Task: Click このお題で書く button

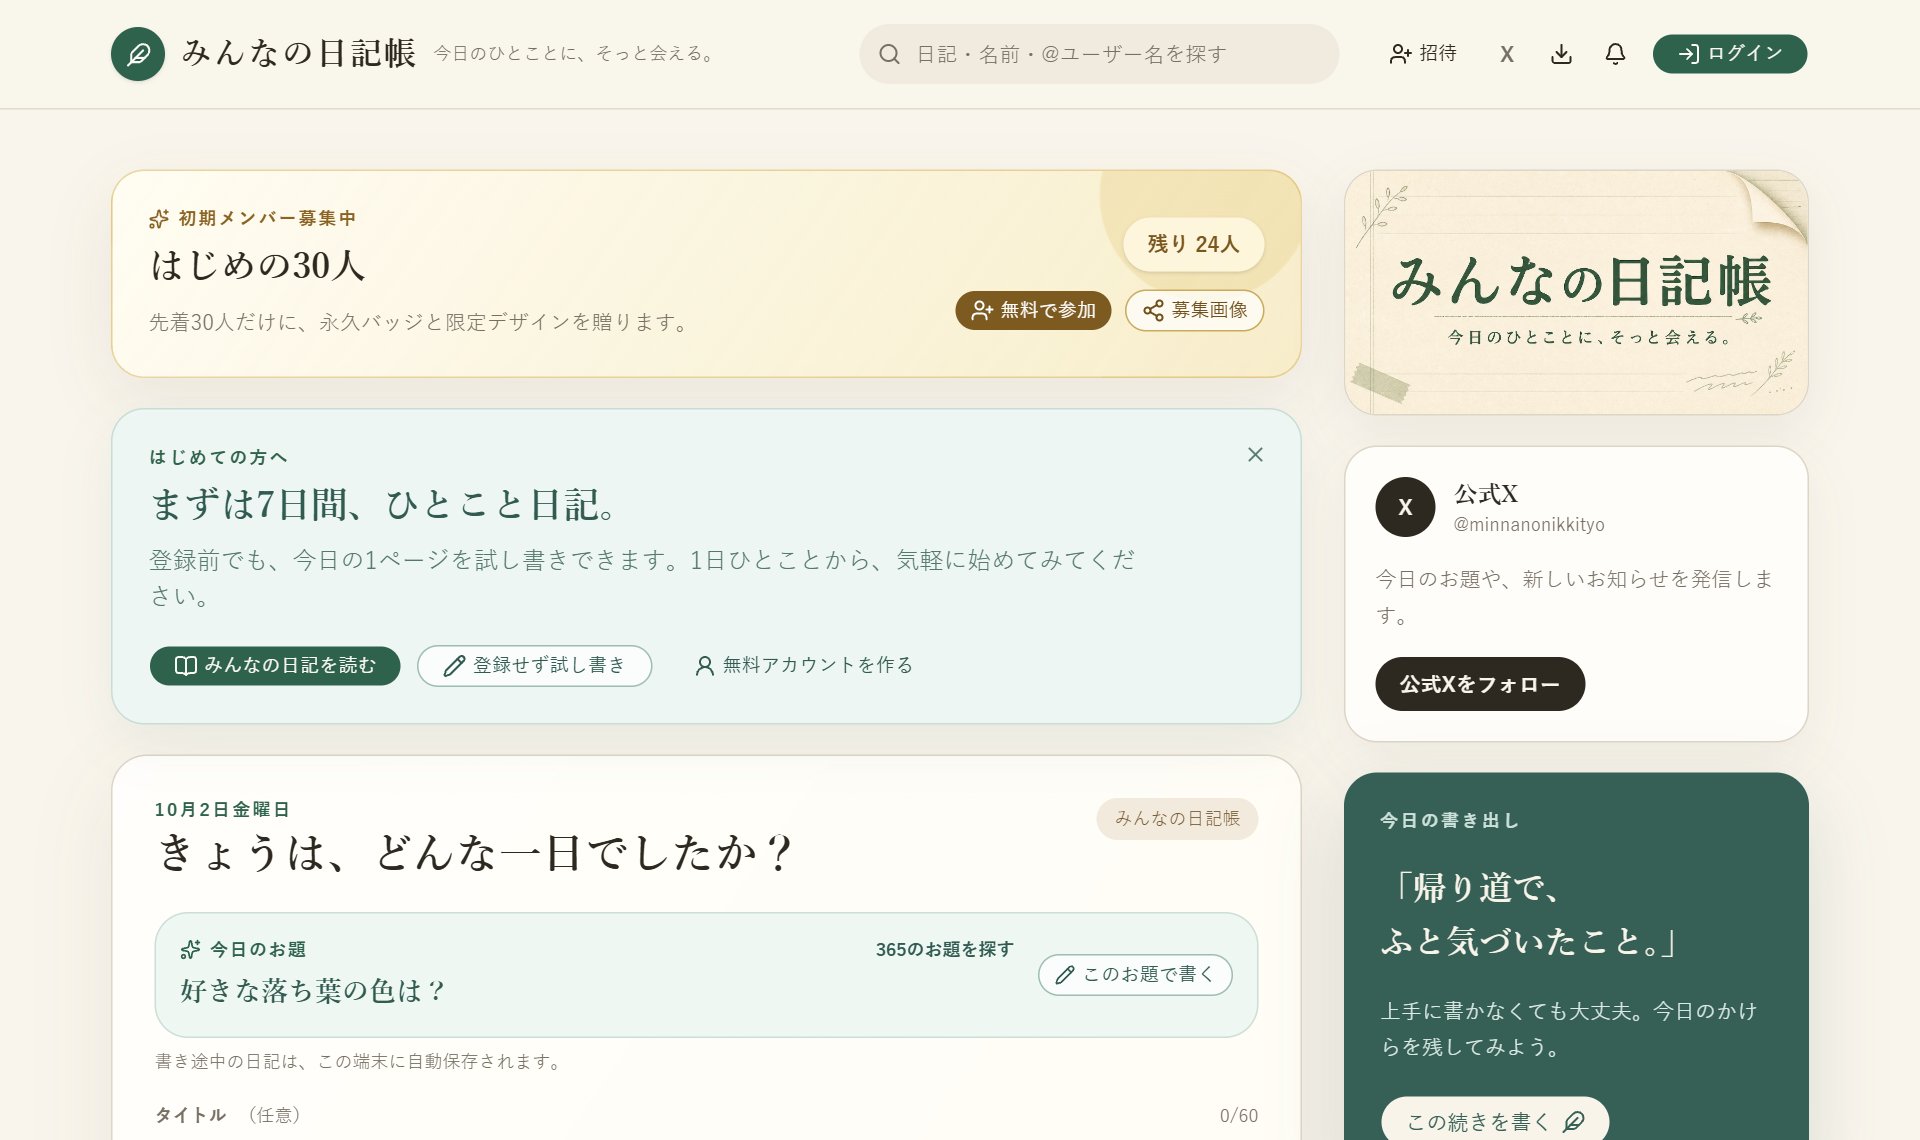Action: click(1135, 975)
